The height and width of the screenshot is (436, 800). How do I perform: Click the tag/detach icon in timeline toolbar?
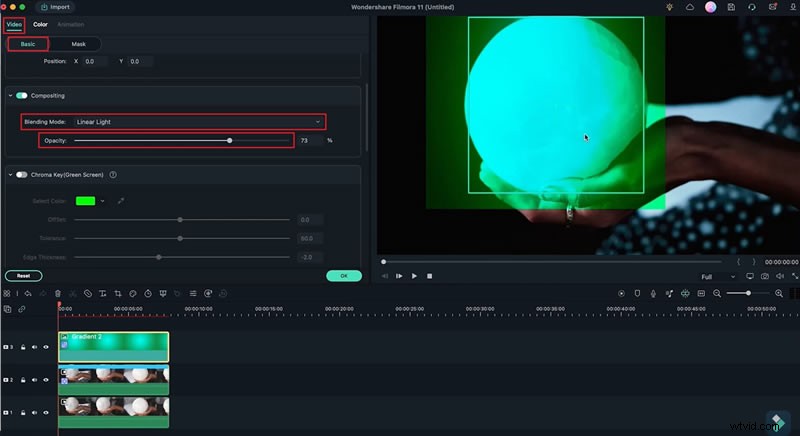point(88,294)
